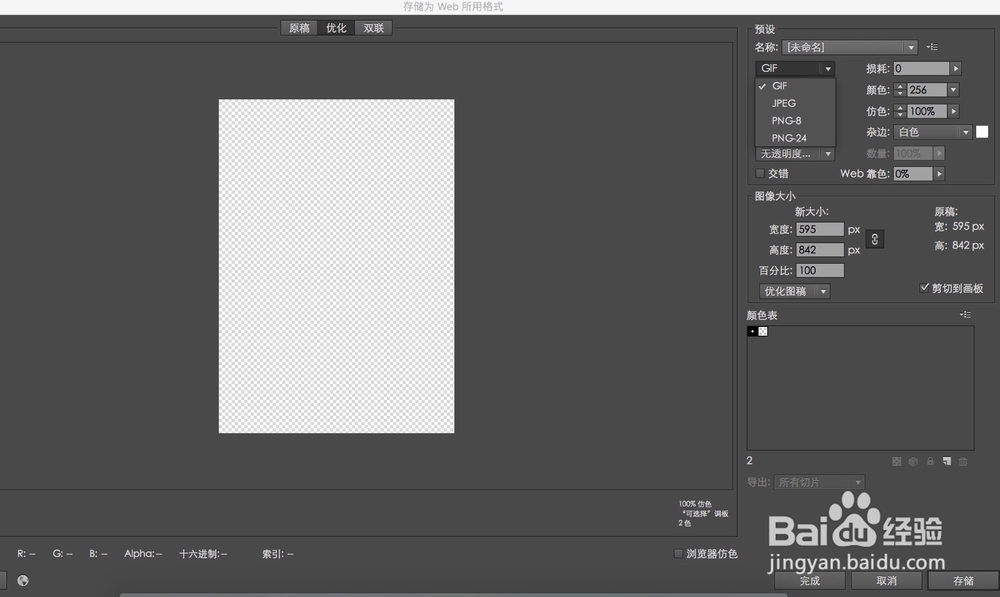Open the Web 靠色 slider arrow
1000x597 pixels.
coord(939,173)
